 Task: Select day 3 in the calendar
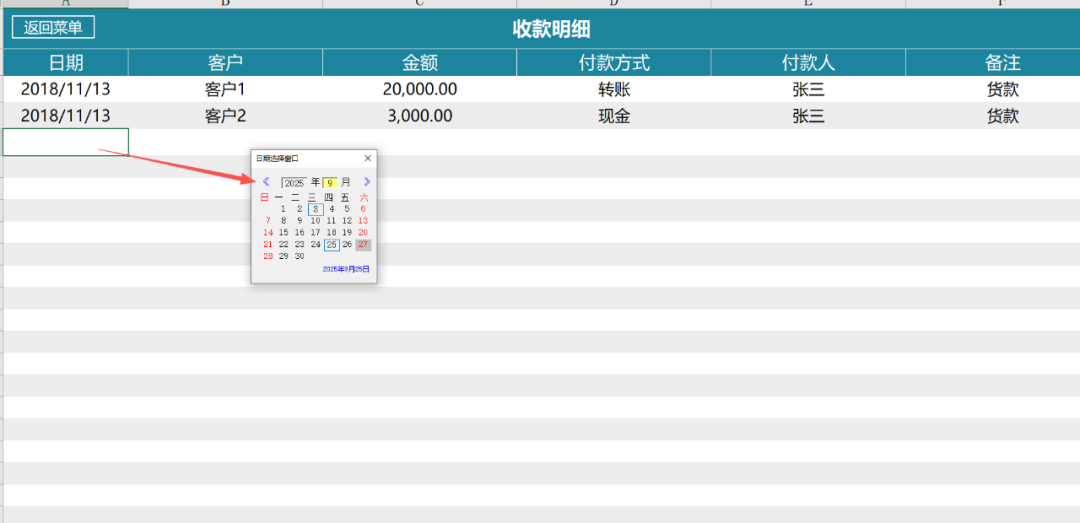315,209
